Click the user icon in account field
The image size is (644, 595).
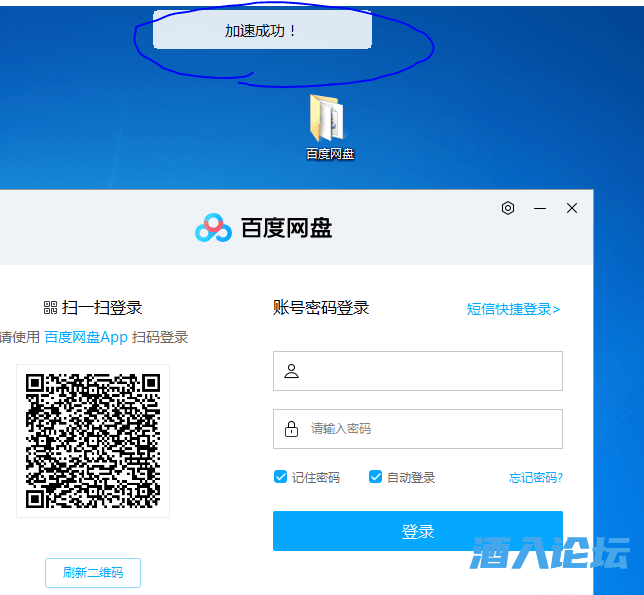[291, 371]
